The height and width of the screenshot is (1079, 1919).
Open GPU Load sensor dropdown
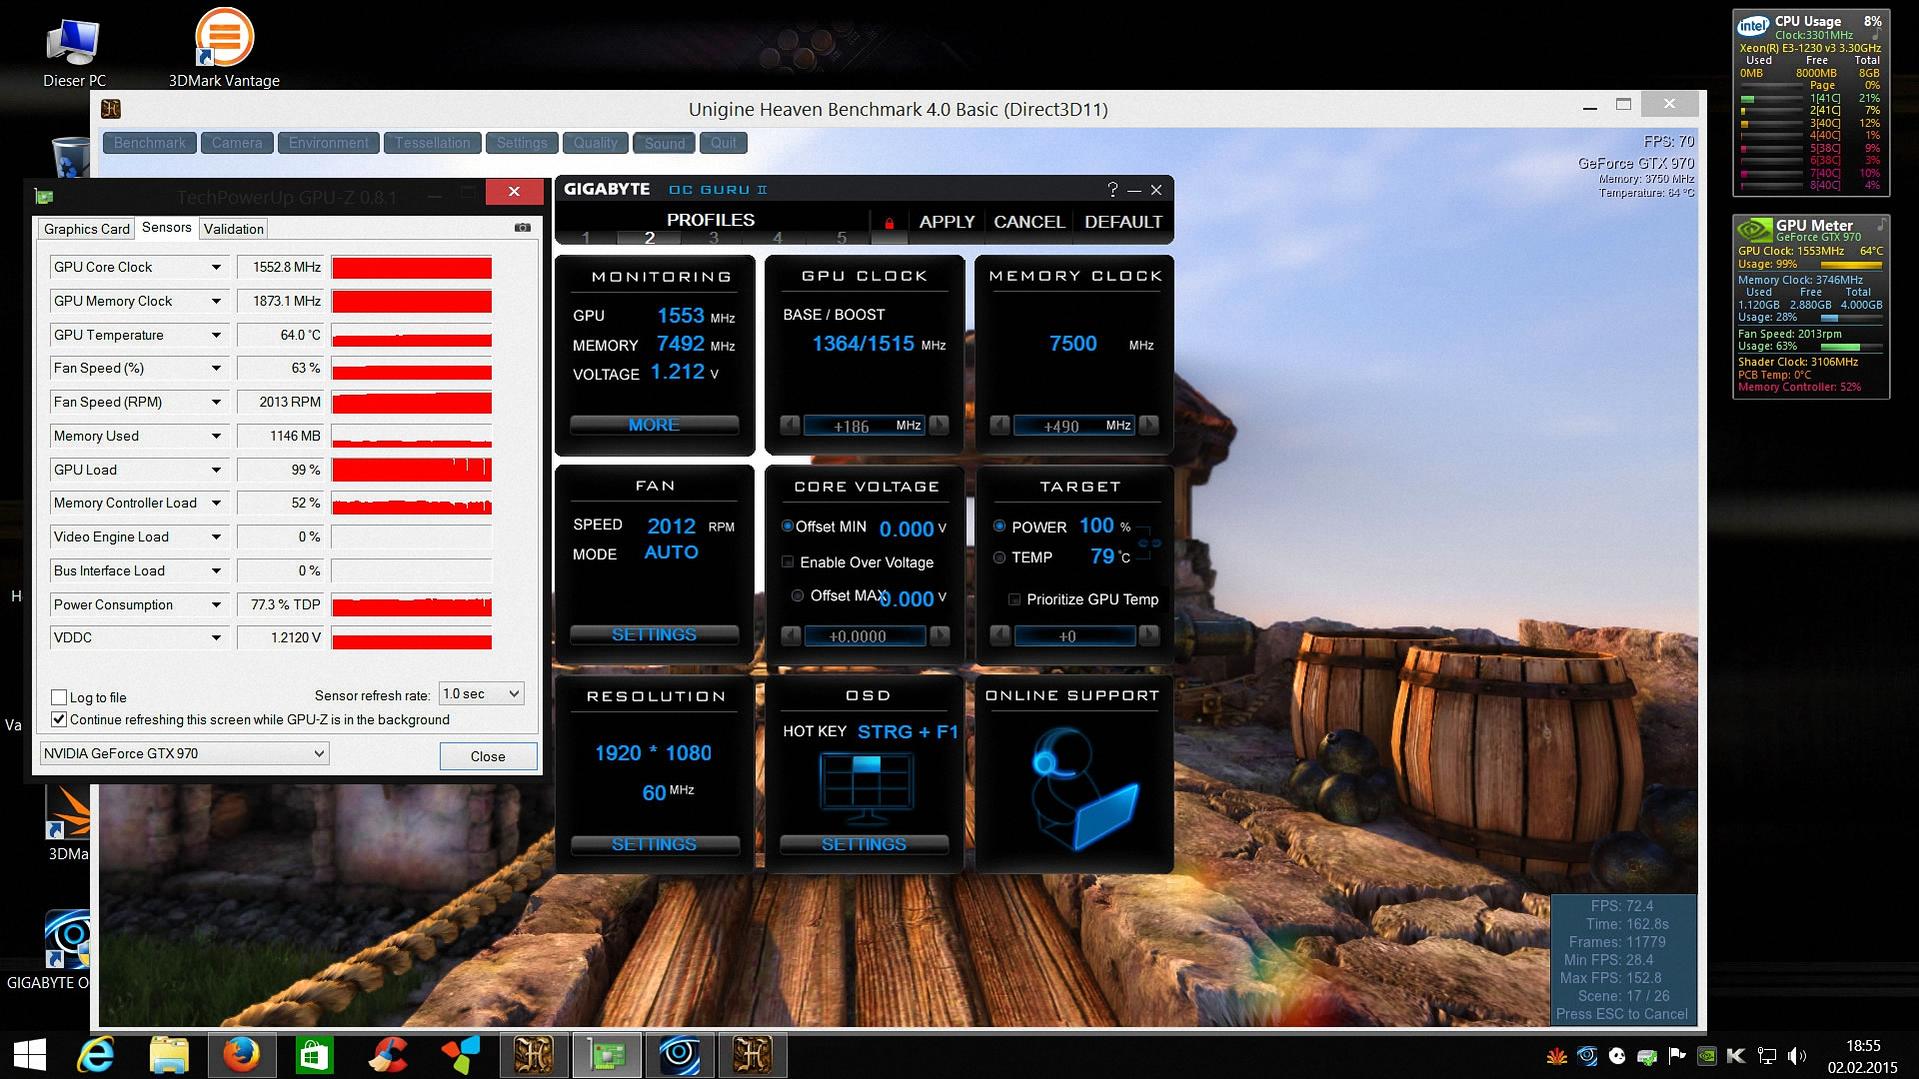click(x=216, y=470)
